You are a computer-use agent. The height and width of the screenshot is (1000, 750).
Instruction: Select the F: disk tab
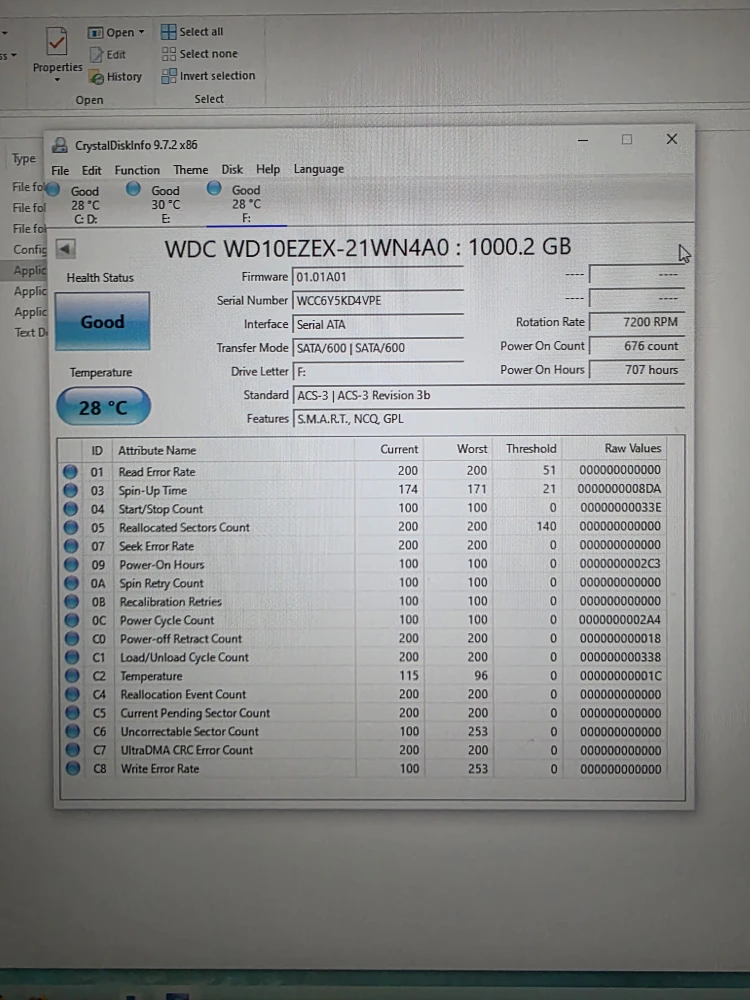point(246,203)
